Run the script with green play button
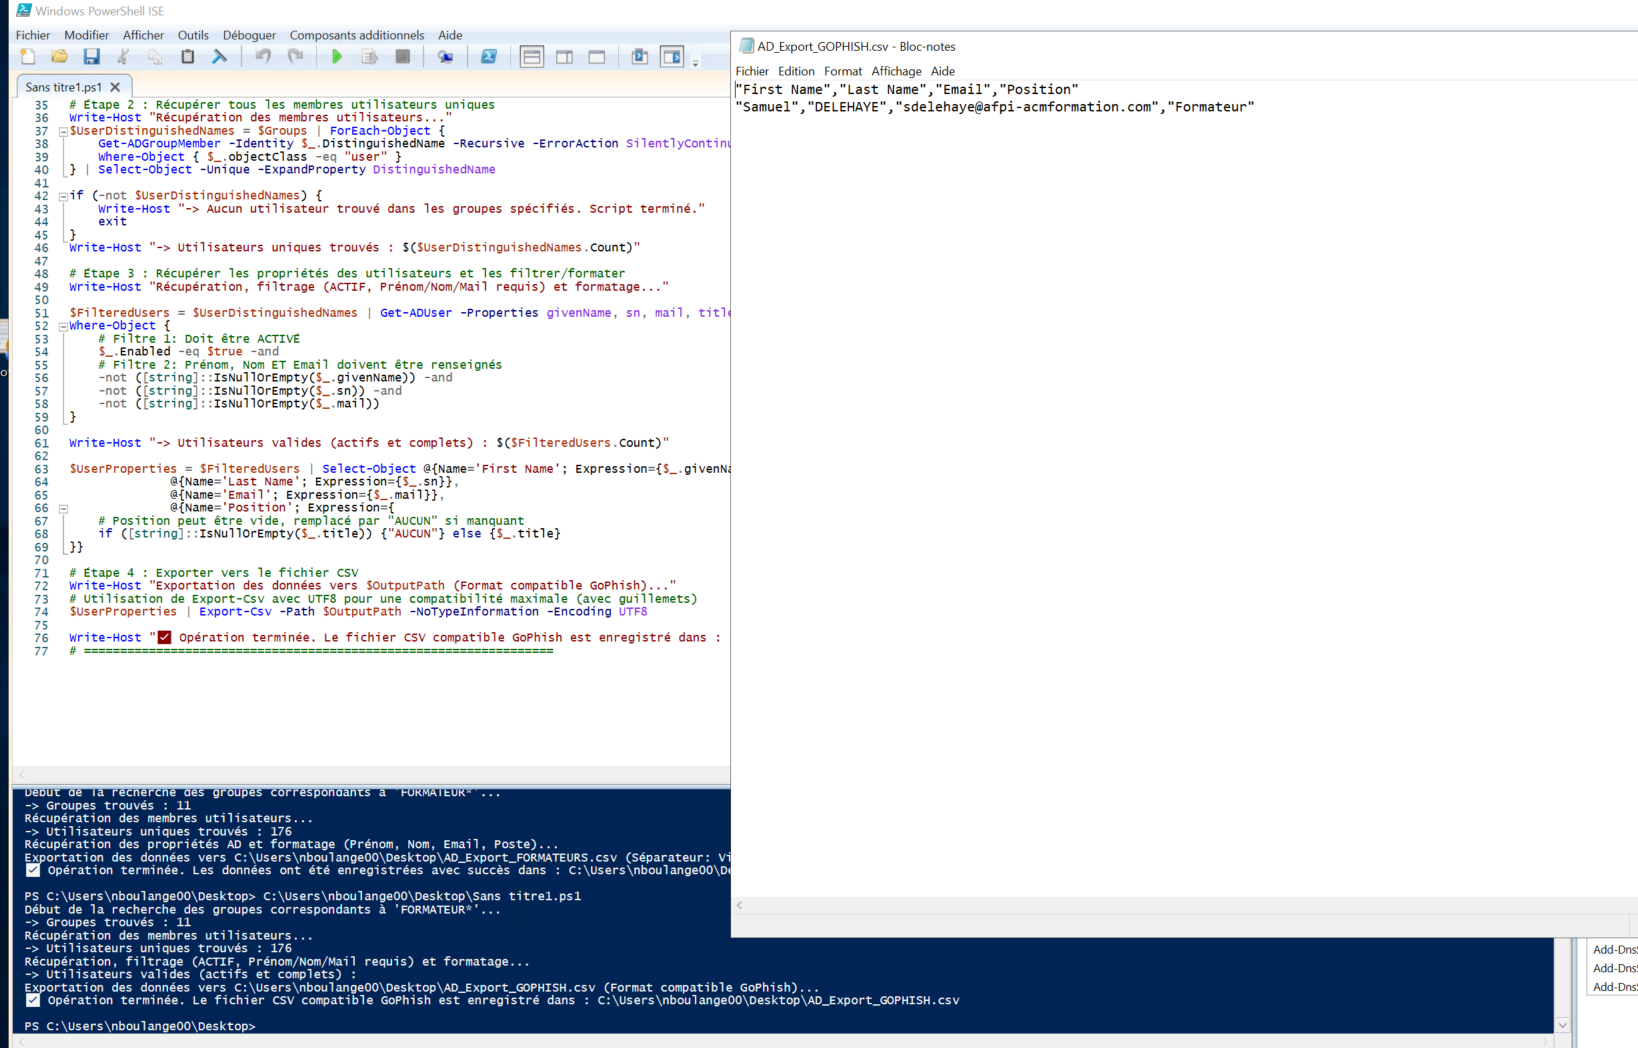Viewport: 1638px width, 1048px height. point(337,57)
